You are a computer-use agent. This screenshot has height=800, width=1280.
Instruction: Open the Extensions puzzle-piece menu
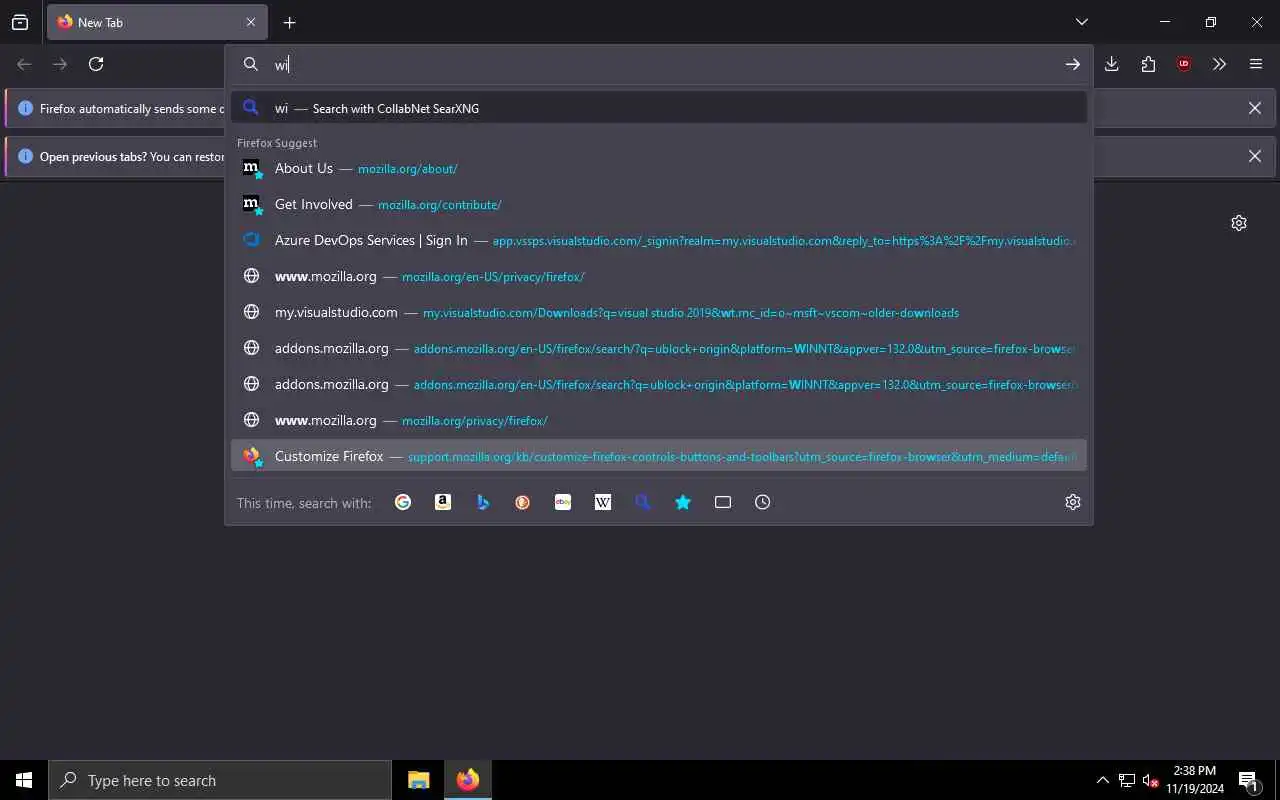point(1148,64)
